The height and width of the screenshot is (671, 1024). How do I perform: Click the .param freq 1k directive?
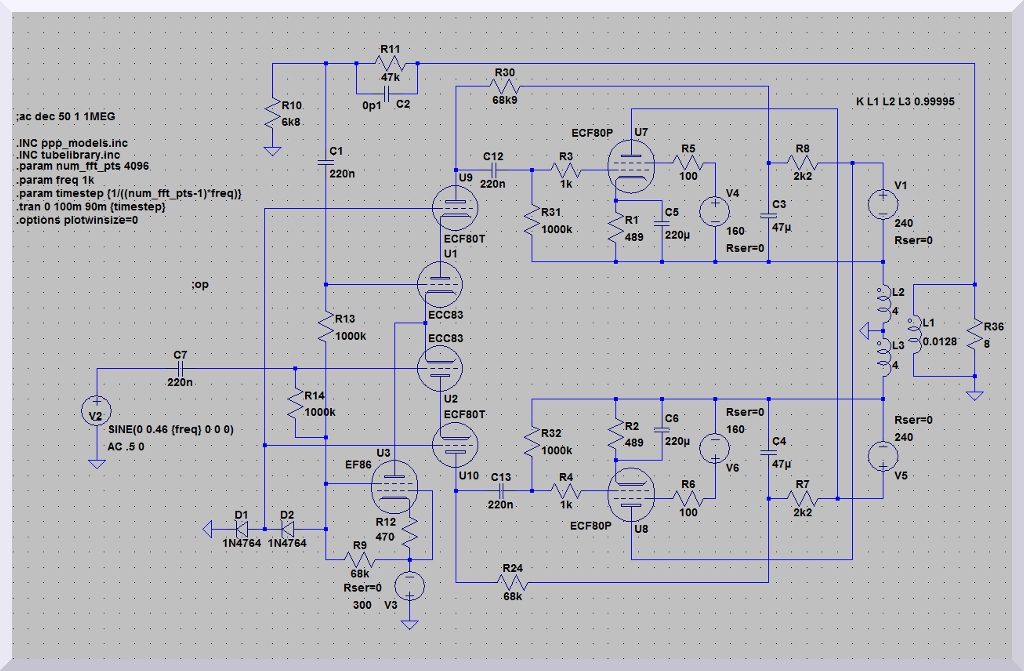[x=58, y=180]
